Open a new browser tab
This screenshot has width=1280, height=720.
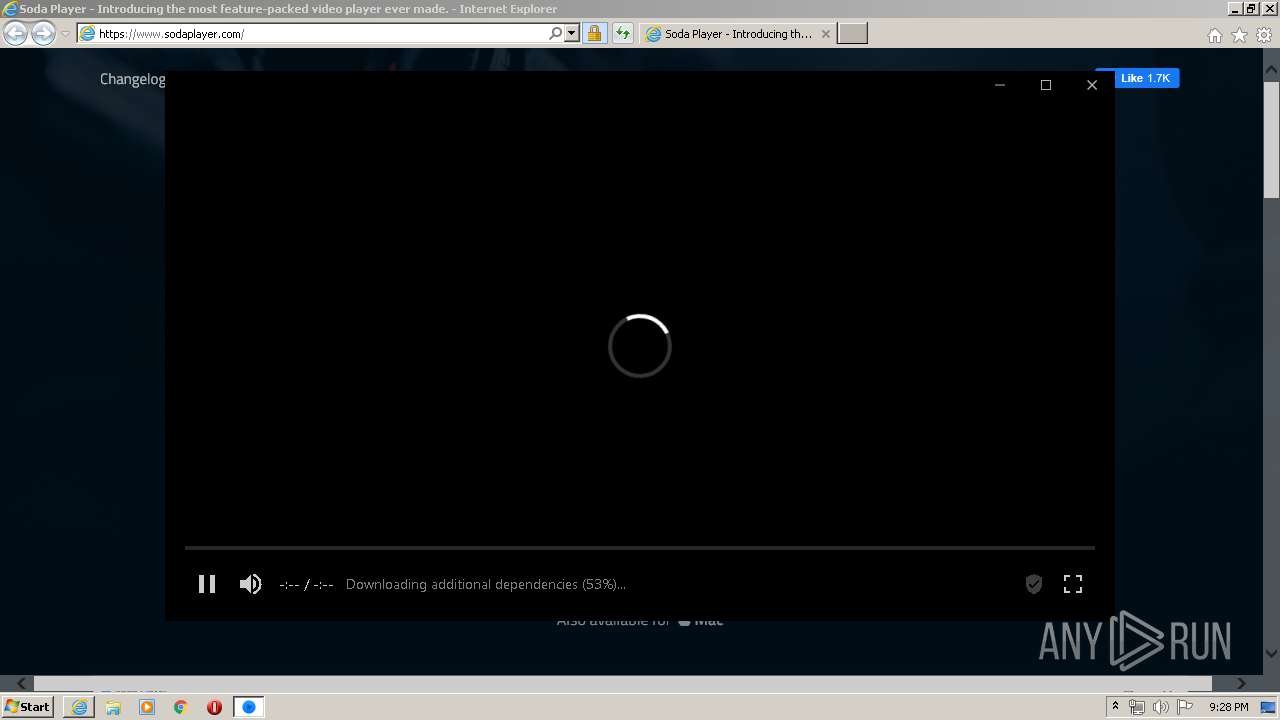(852, 33)
